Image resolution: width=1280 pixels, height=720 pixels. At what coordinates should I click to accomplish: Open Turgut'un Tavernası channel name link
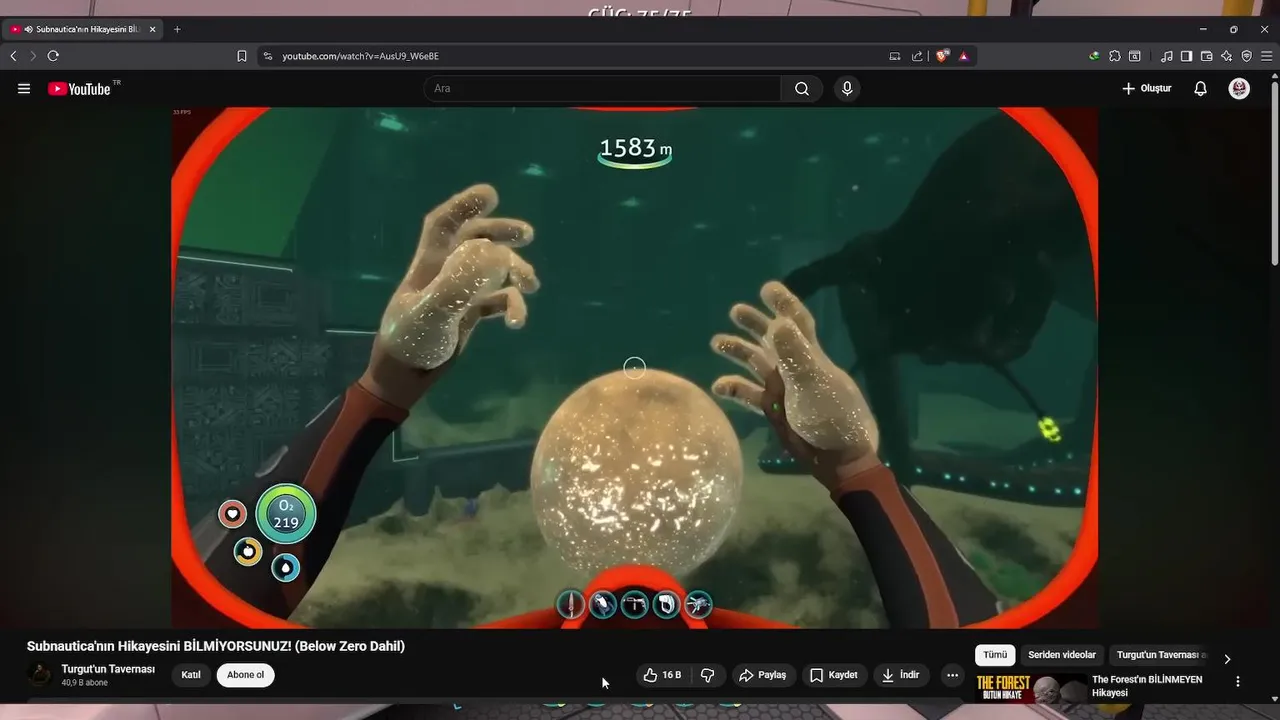tap(108, 669)
